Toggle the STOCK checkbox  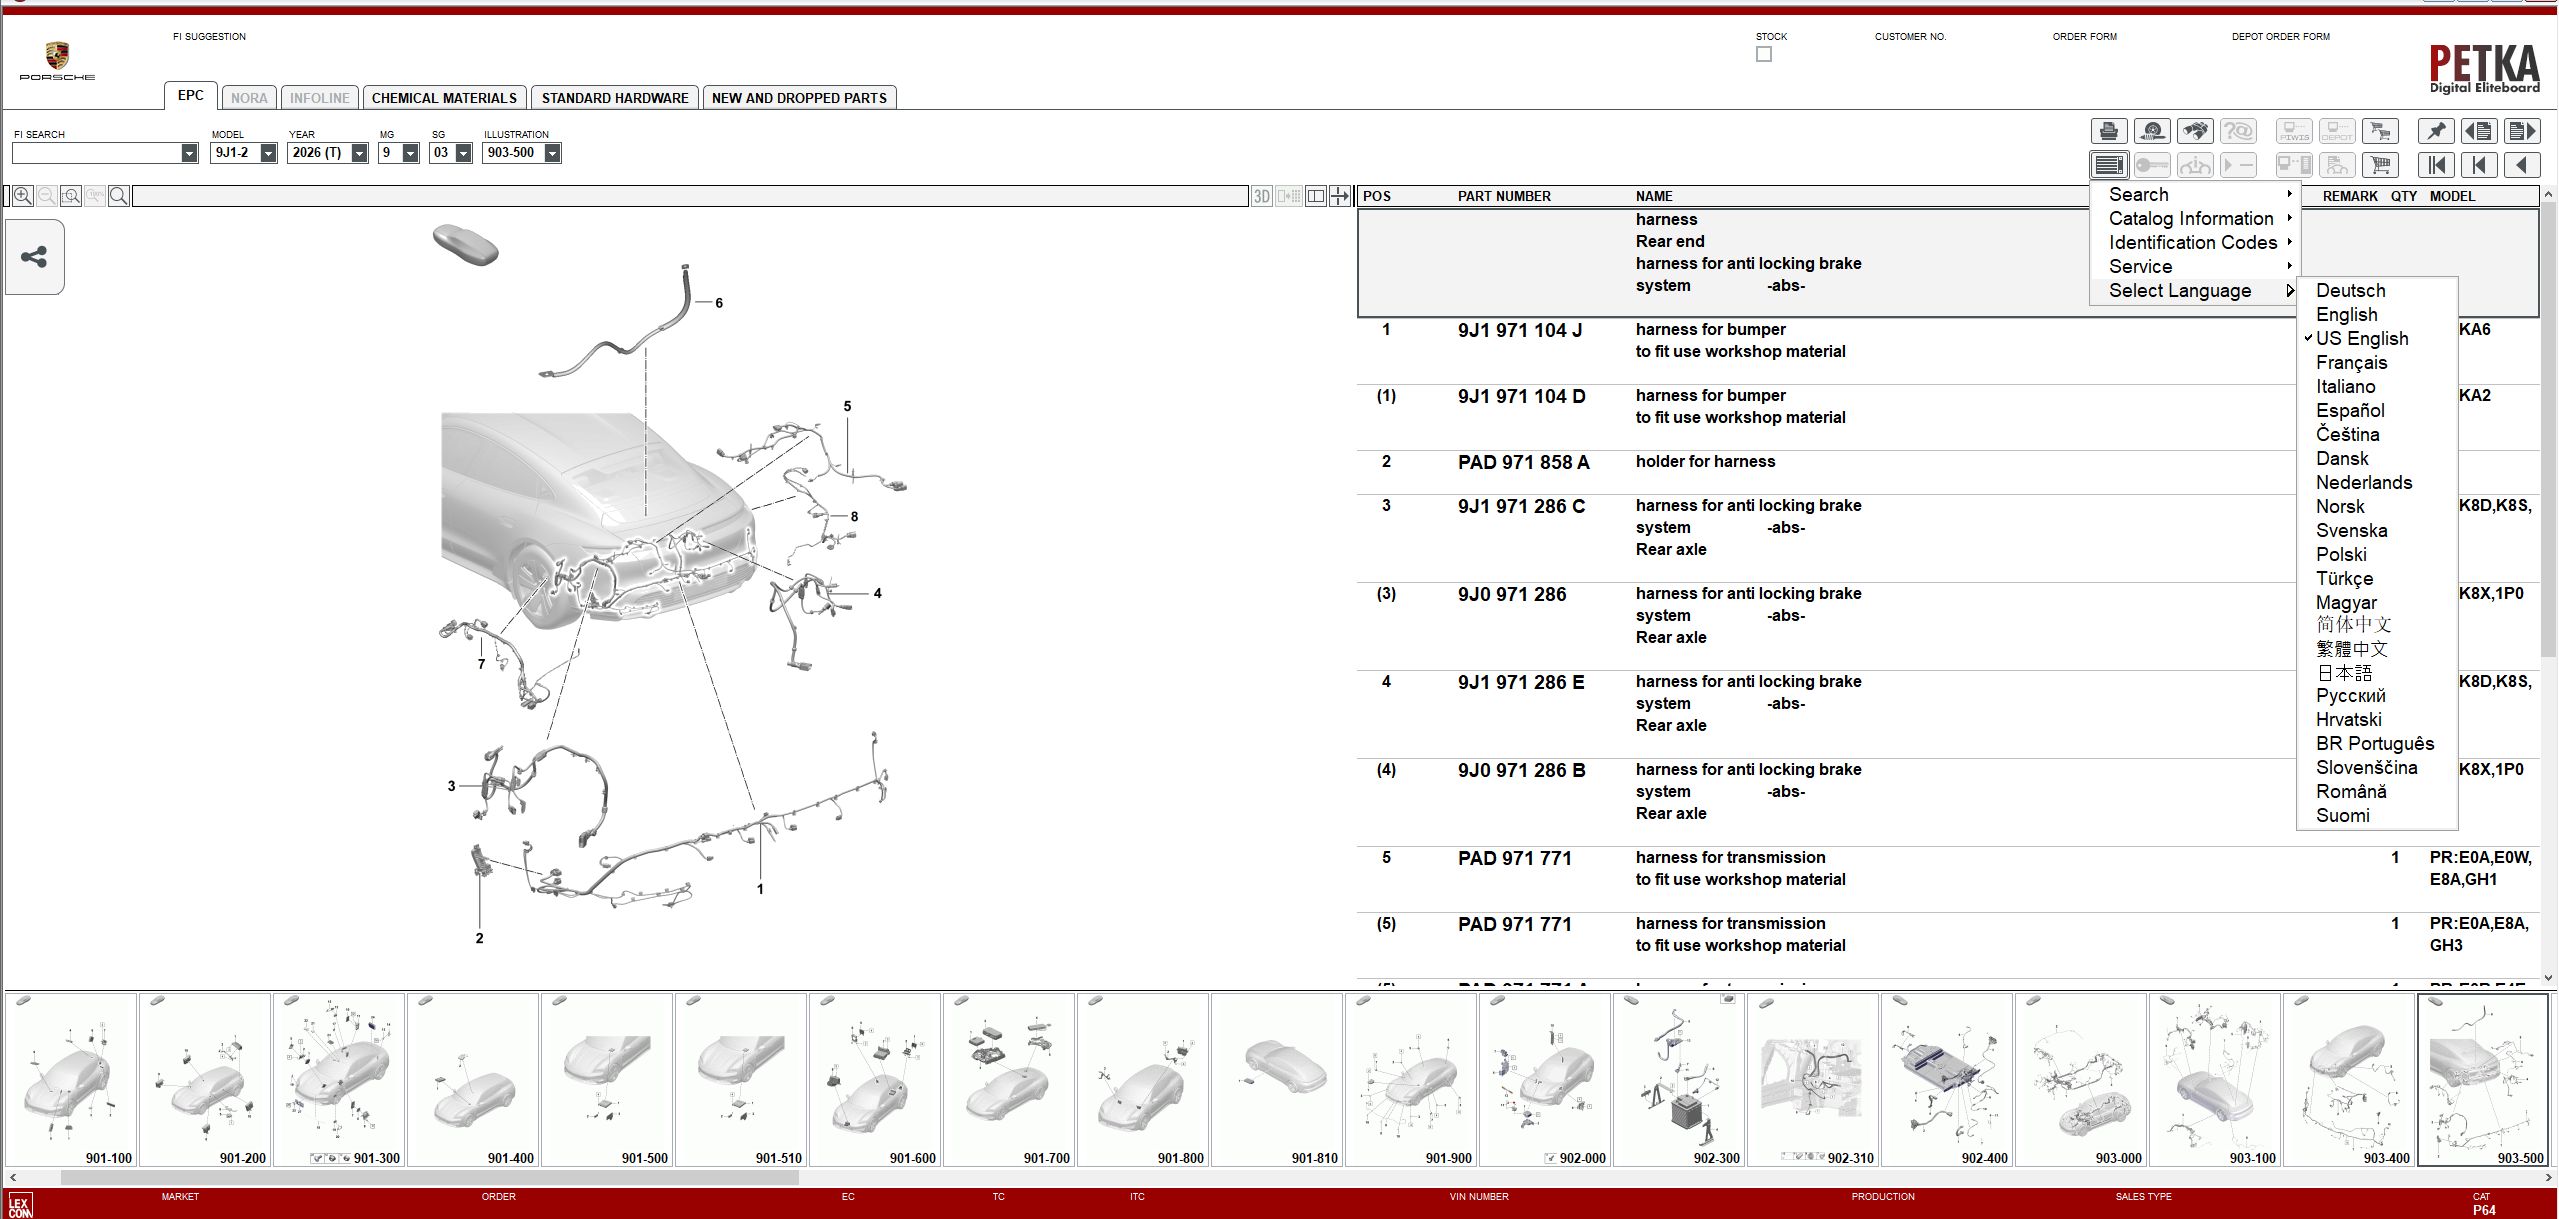point(1763,54)
